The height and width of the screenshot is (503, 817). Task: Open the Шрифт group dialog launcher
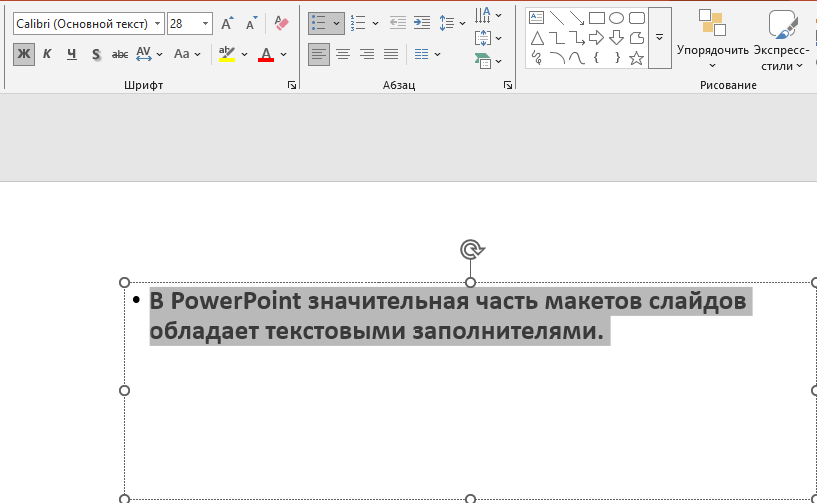point(292,86)
